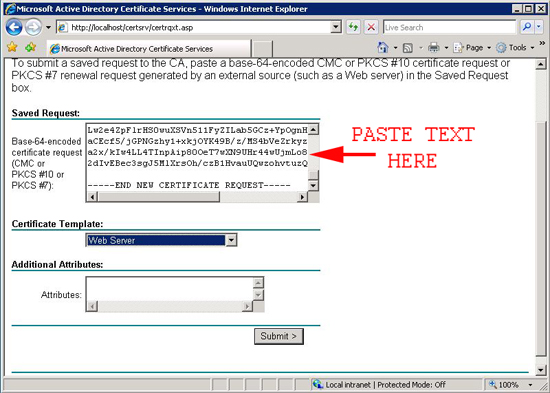Click Local intranet security zone status
The image size is (550, 393).
click(379, 385)
